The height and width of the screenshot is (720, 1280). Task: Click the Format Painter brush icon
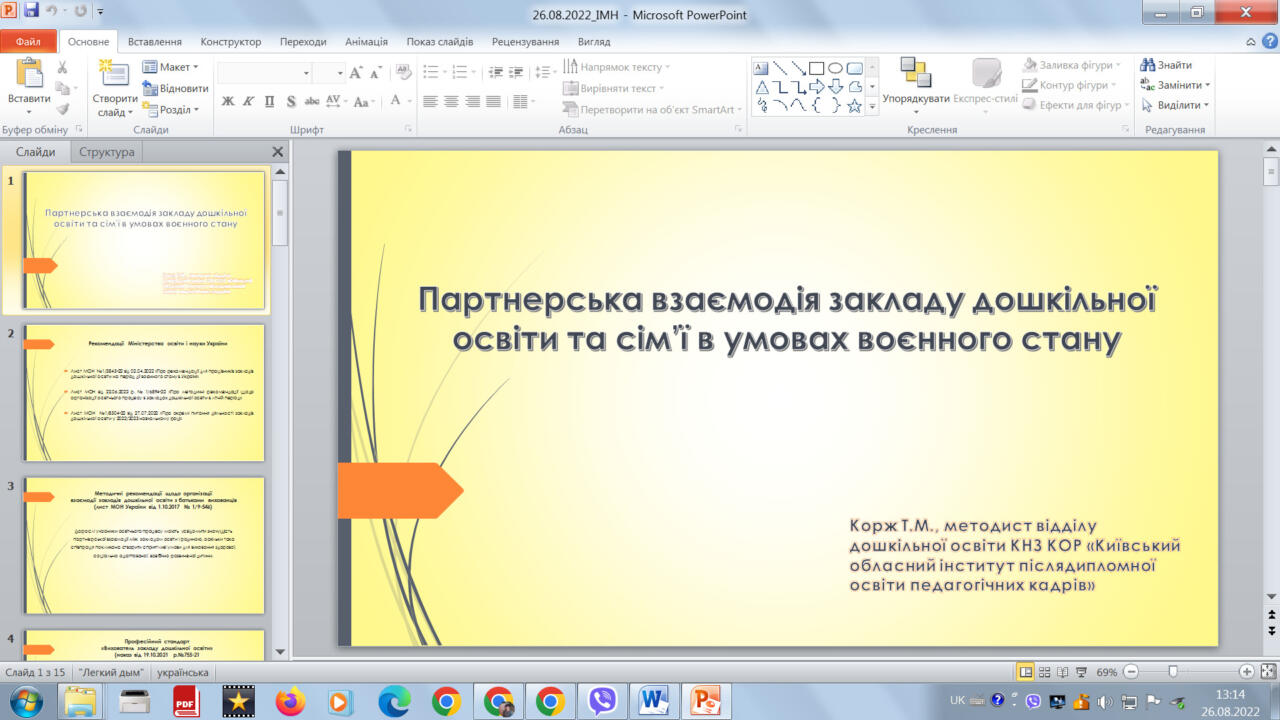point(63,108)
